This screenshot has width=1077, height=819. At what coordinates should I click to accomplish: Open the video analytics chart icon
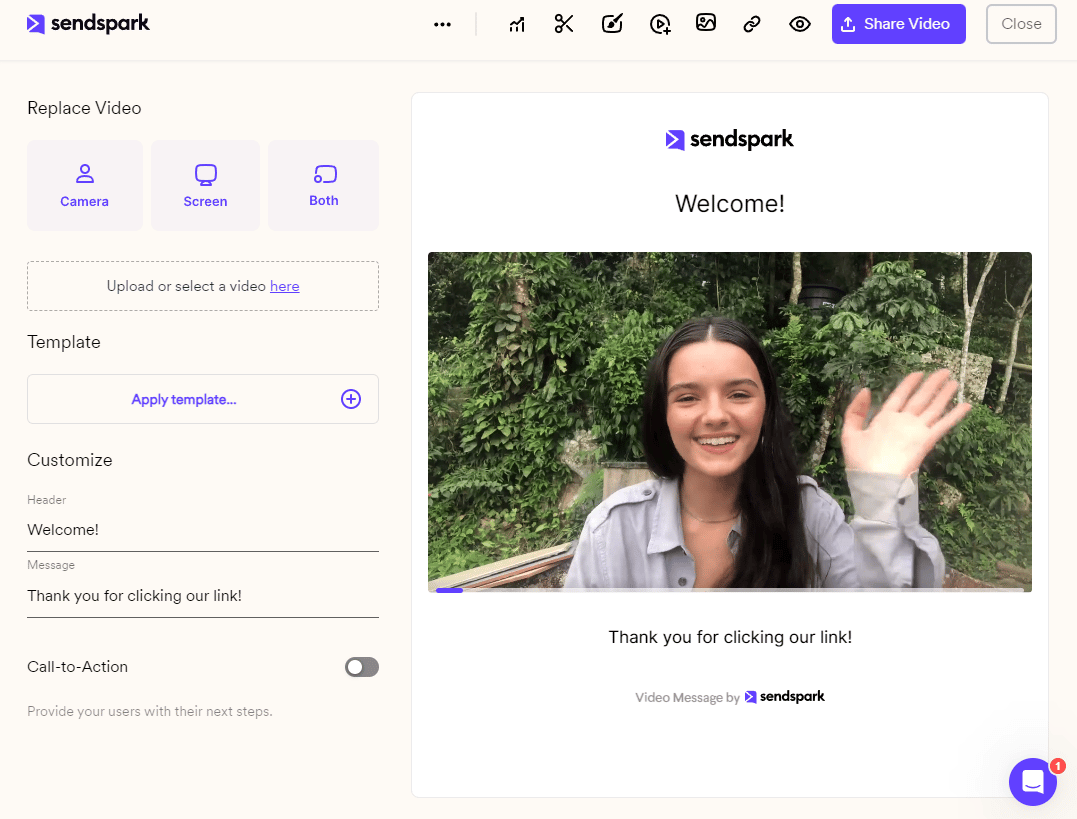click(x=517, y=25)
